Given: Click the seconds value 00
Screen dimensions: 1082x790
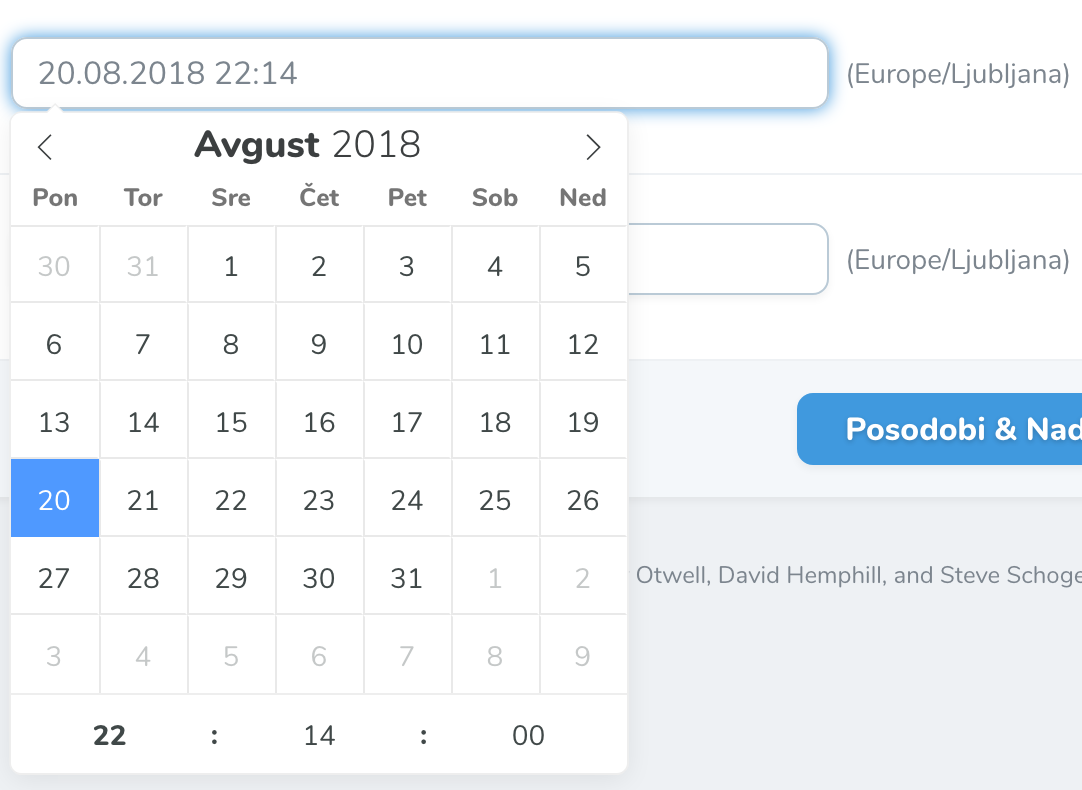Looking at the screenshot, I should pos(528,735).
